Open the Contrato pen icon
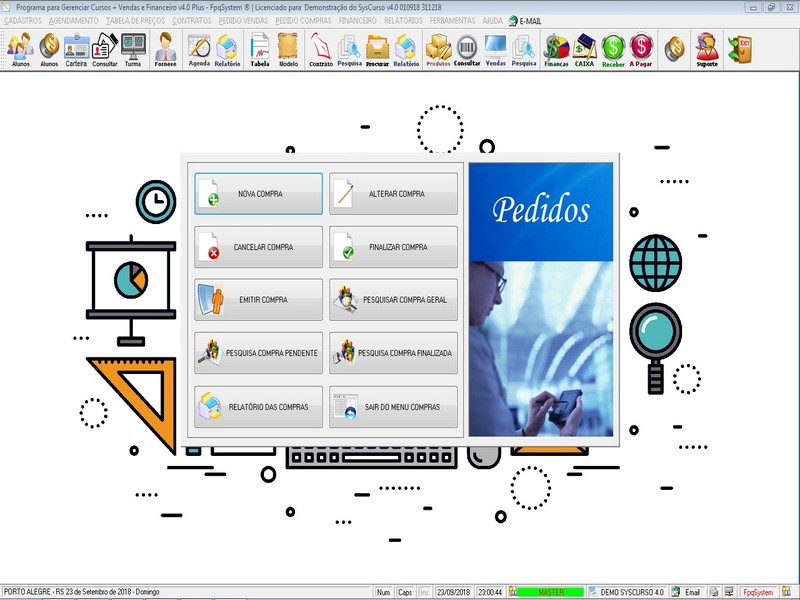Image resolution: width=800 pixels, height=600 pixels. pyautogui.click(x=321, y=49)
